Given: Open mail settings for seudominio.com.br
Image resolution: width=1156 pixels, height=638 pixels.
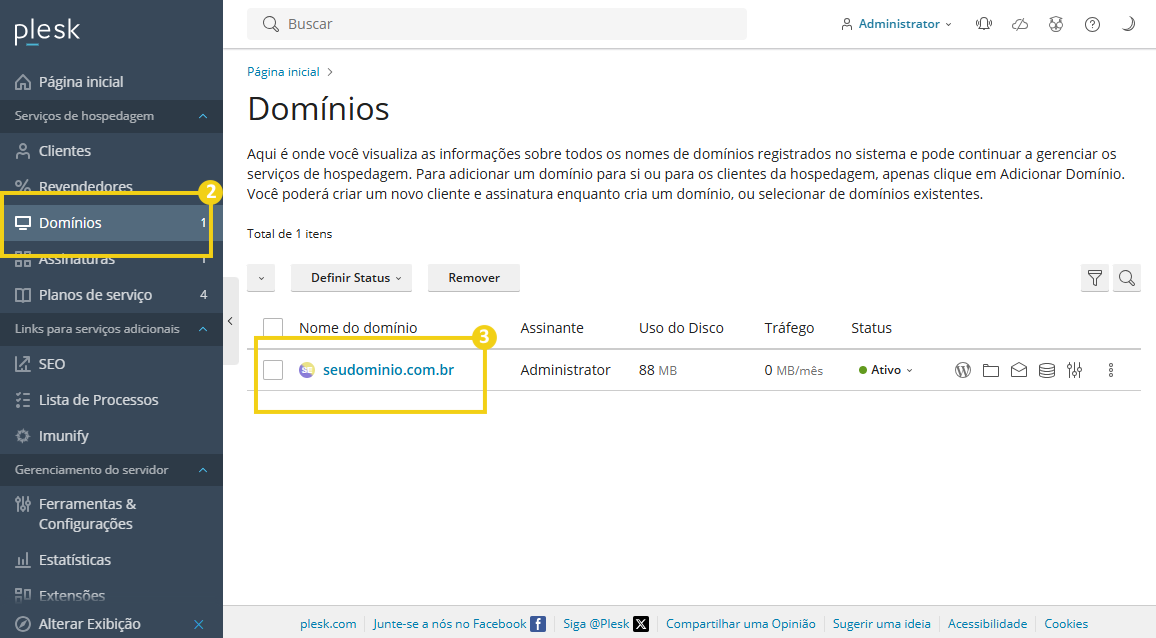Looking at the screenshot, I should [x=1018, y=370].
